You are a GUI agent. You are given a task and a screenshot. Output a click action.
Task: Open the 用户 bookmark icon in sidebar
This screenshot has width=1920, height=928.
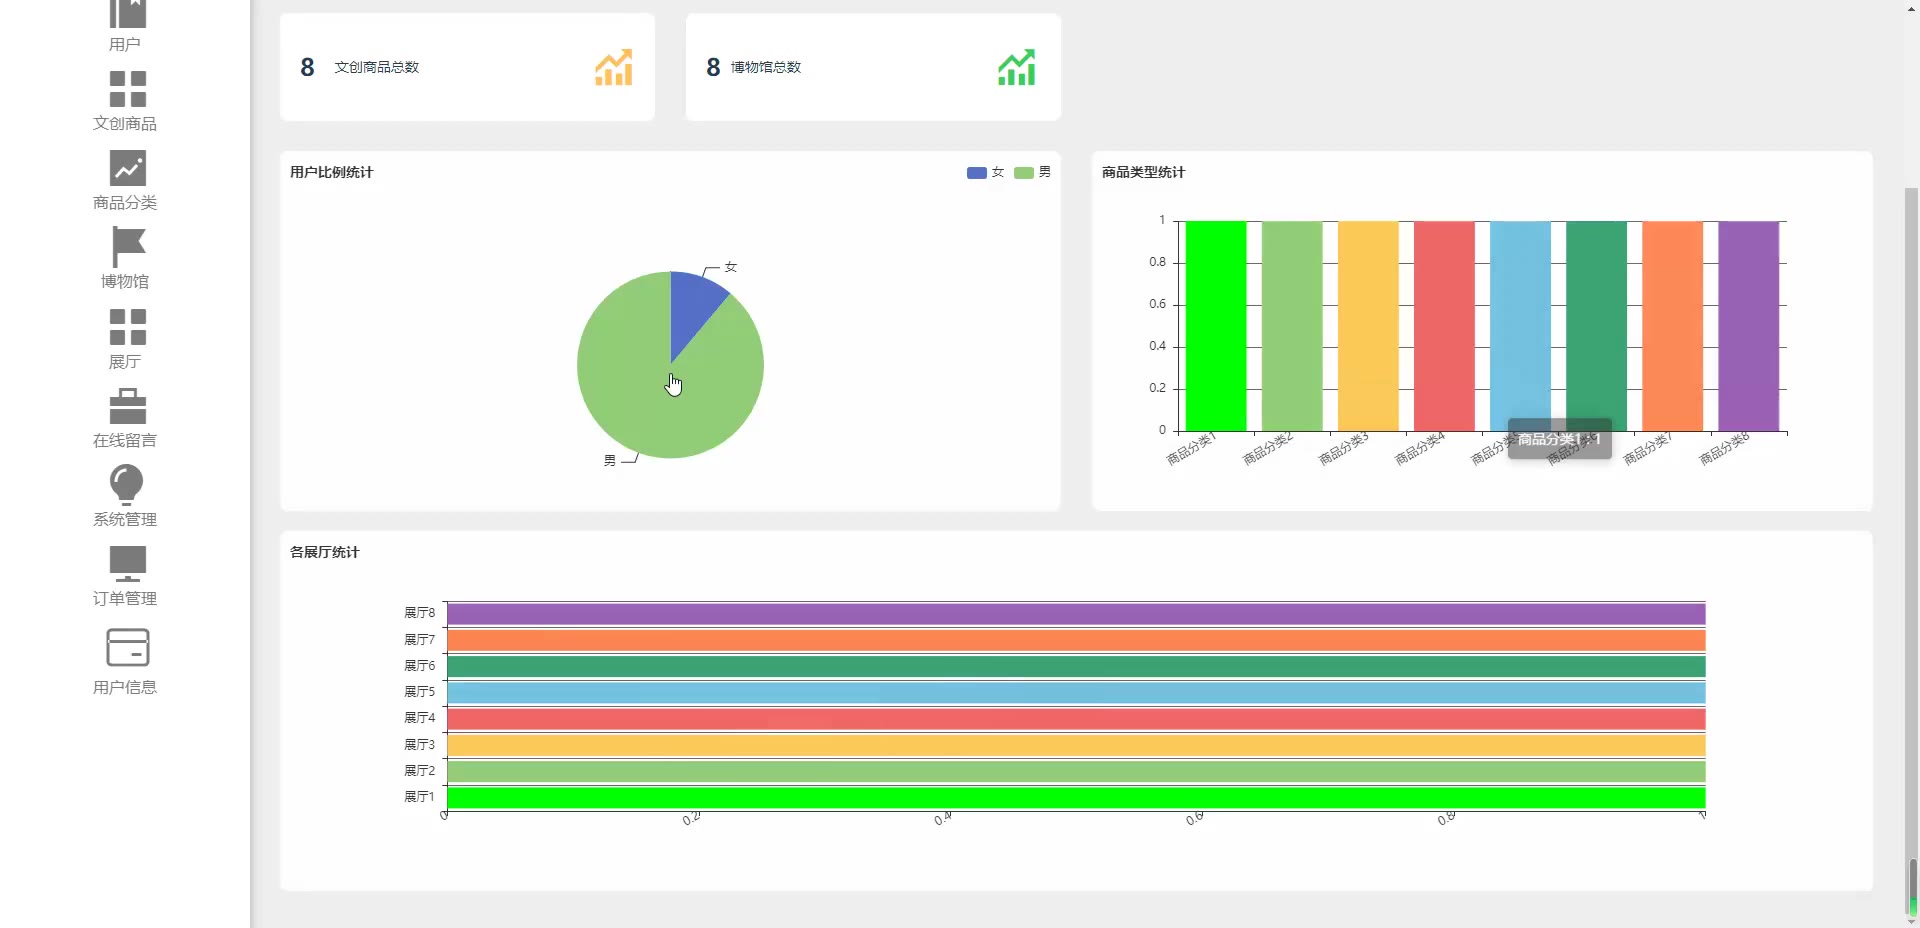127,14
